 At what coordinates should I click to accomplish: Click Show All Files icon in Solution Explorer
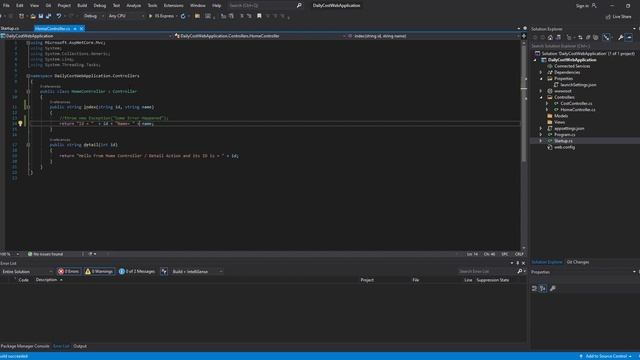596,38
